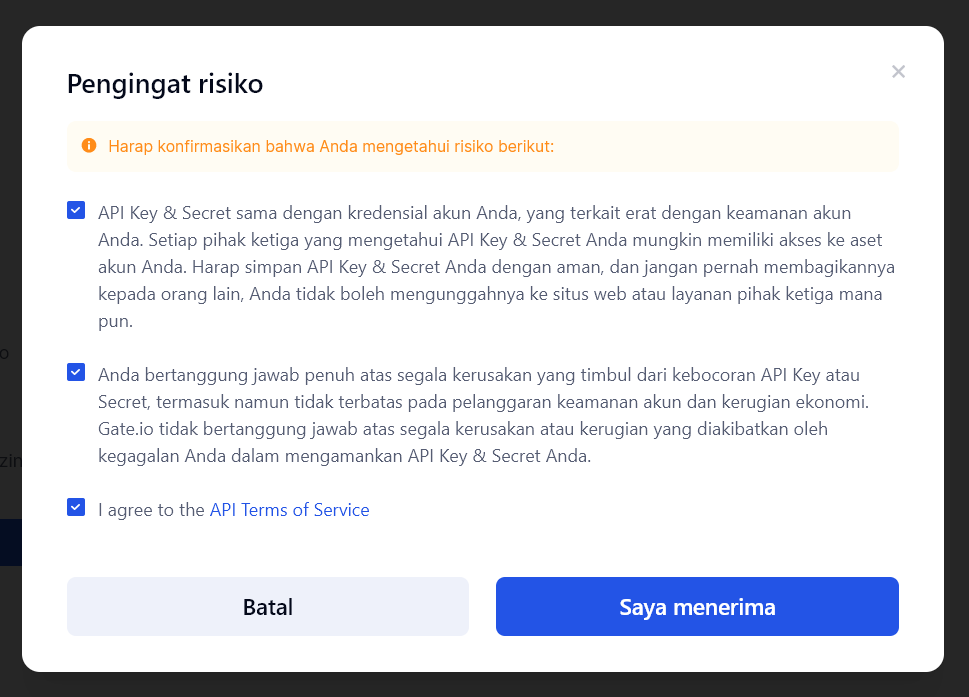Toggle the 'Anda bertanggung jawab penuh' checkbox
969x697 pixels.
click(76, 372)
